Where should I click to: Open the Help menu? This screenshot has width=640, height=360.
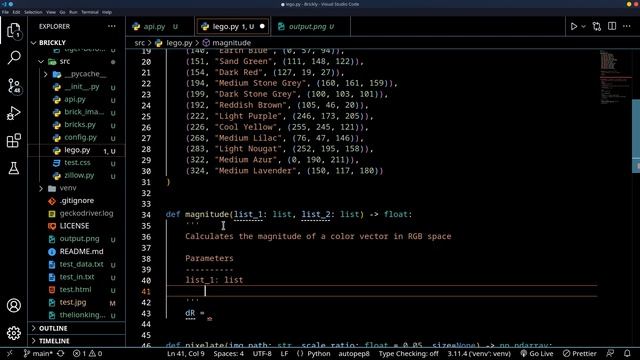point(107,12)
